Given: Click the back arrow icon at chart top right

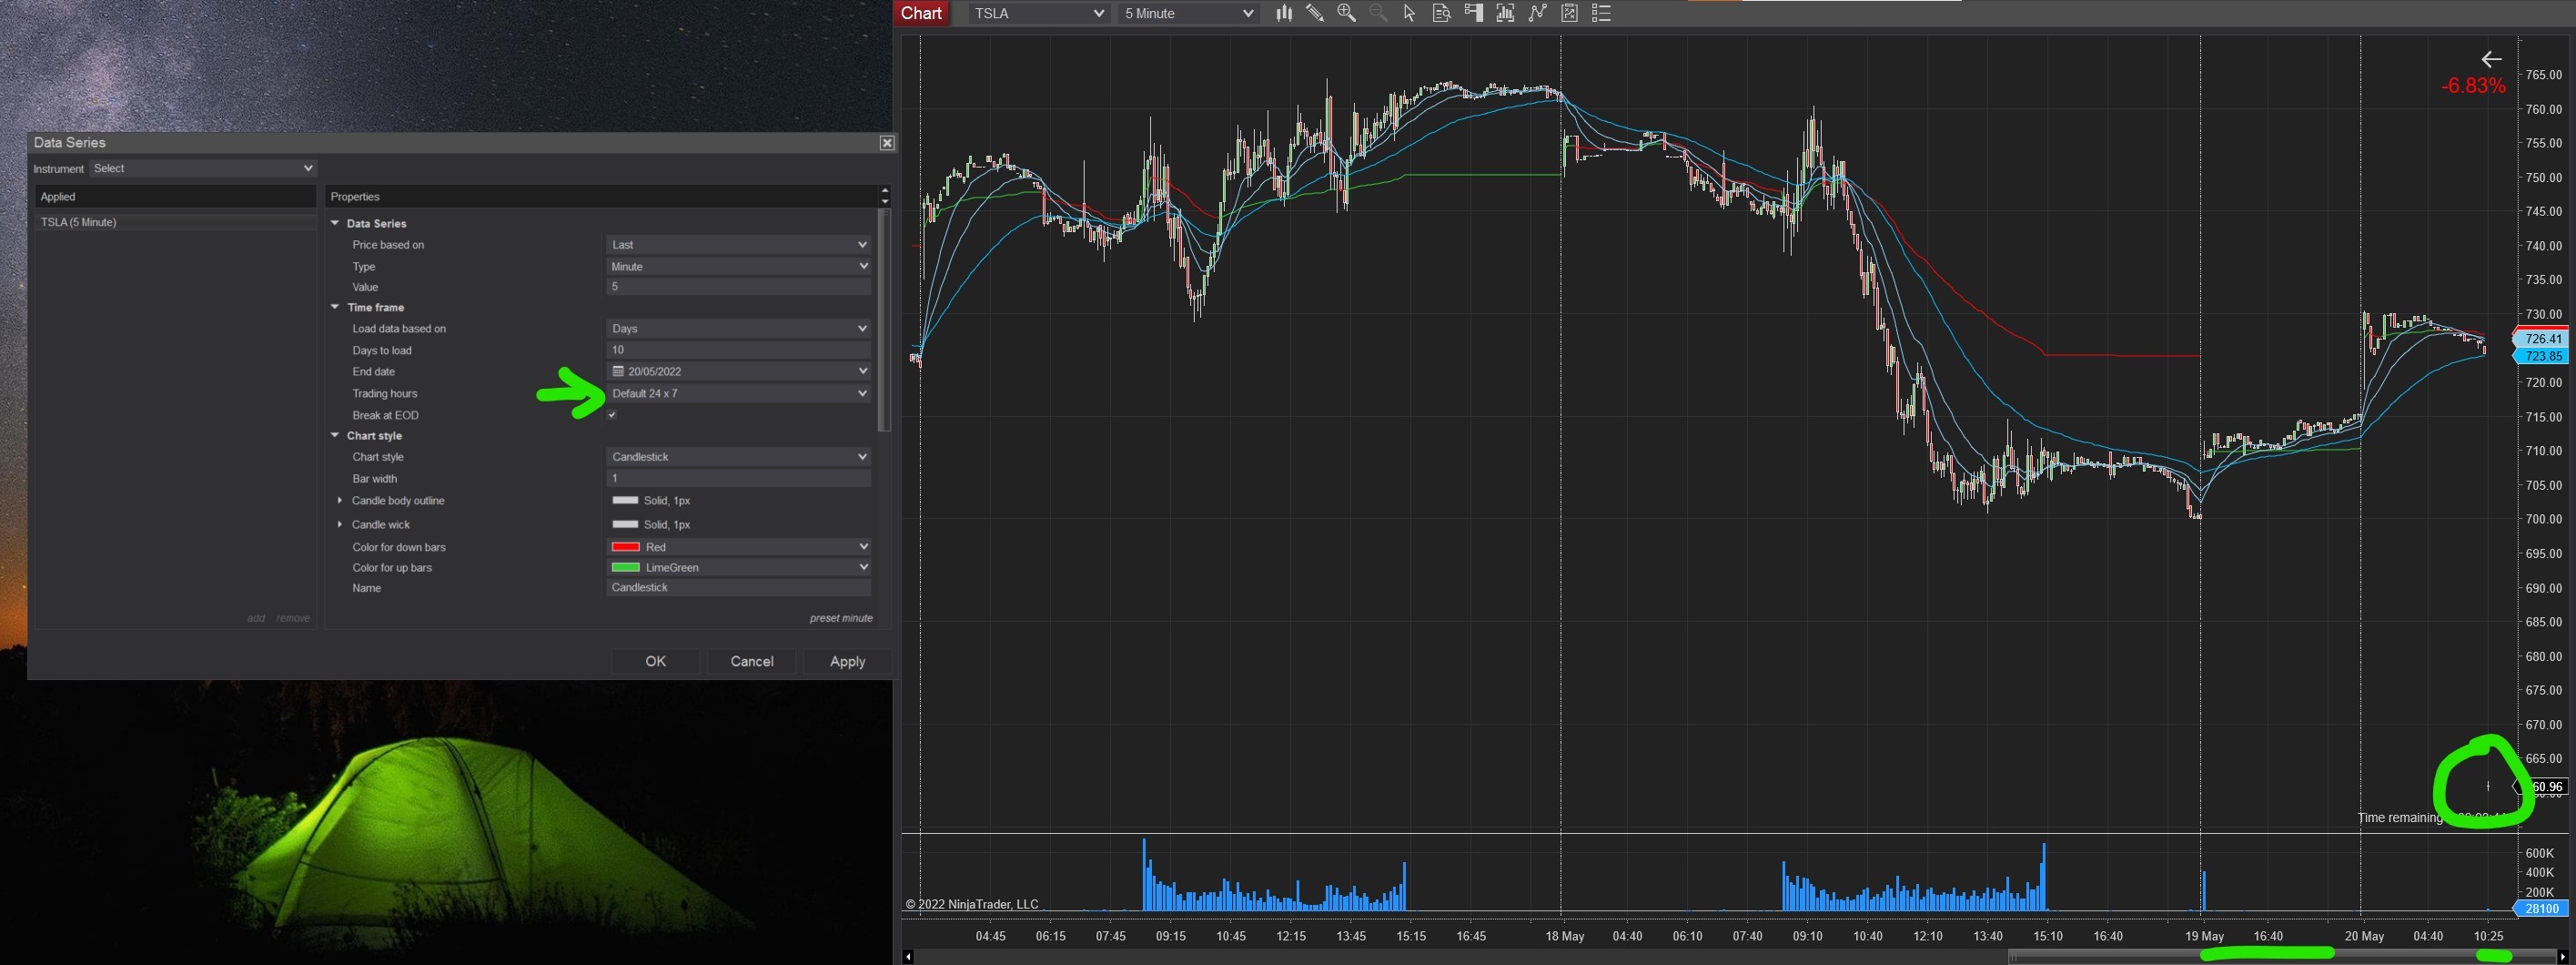Looking at the screenshot, I should coord(2491,59).
